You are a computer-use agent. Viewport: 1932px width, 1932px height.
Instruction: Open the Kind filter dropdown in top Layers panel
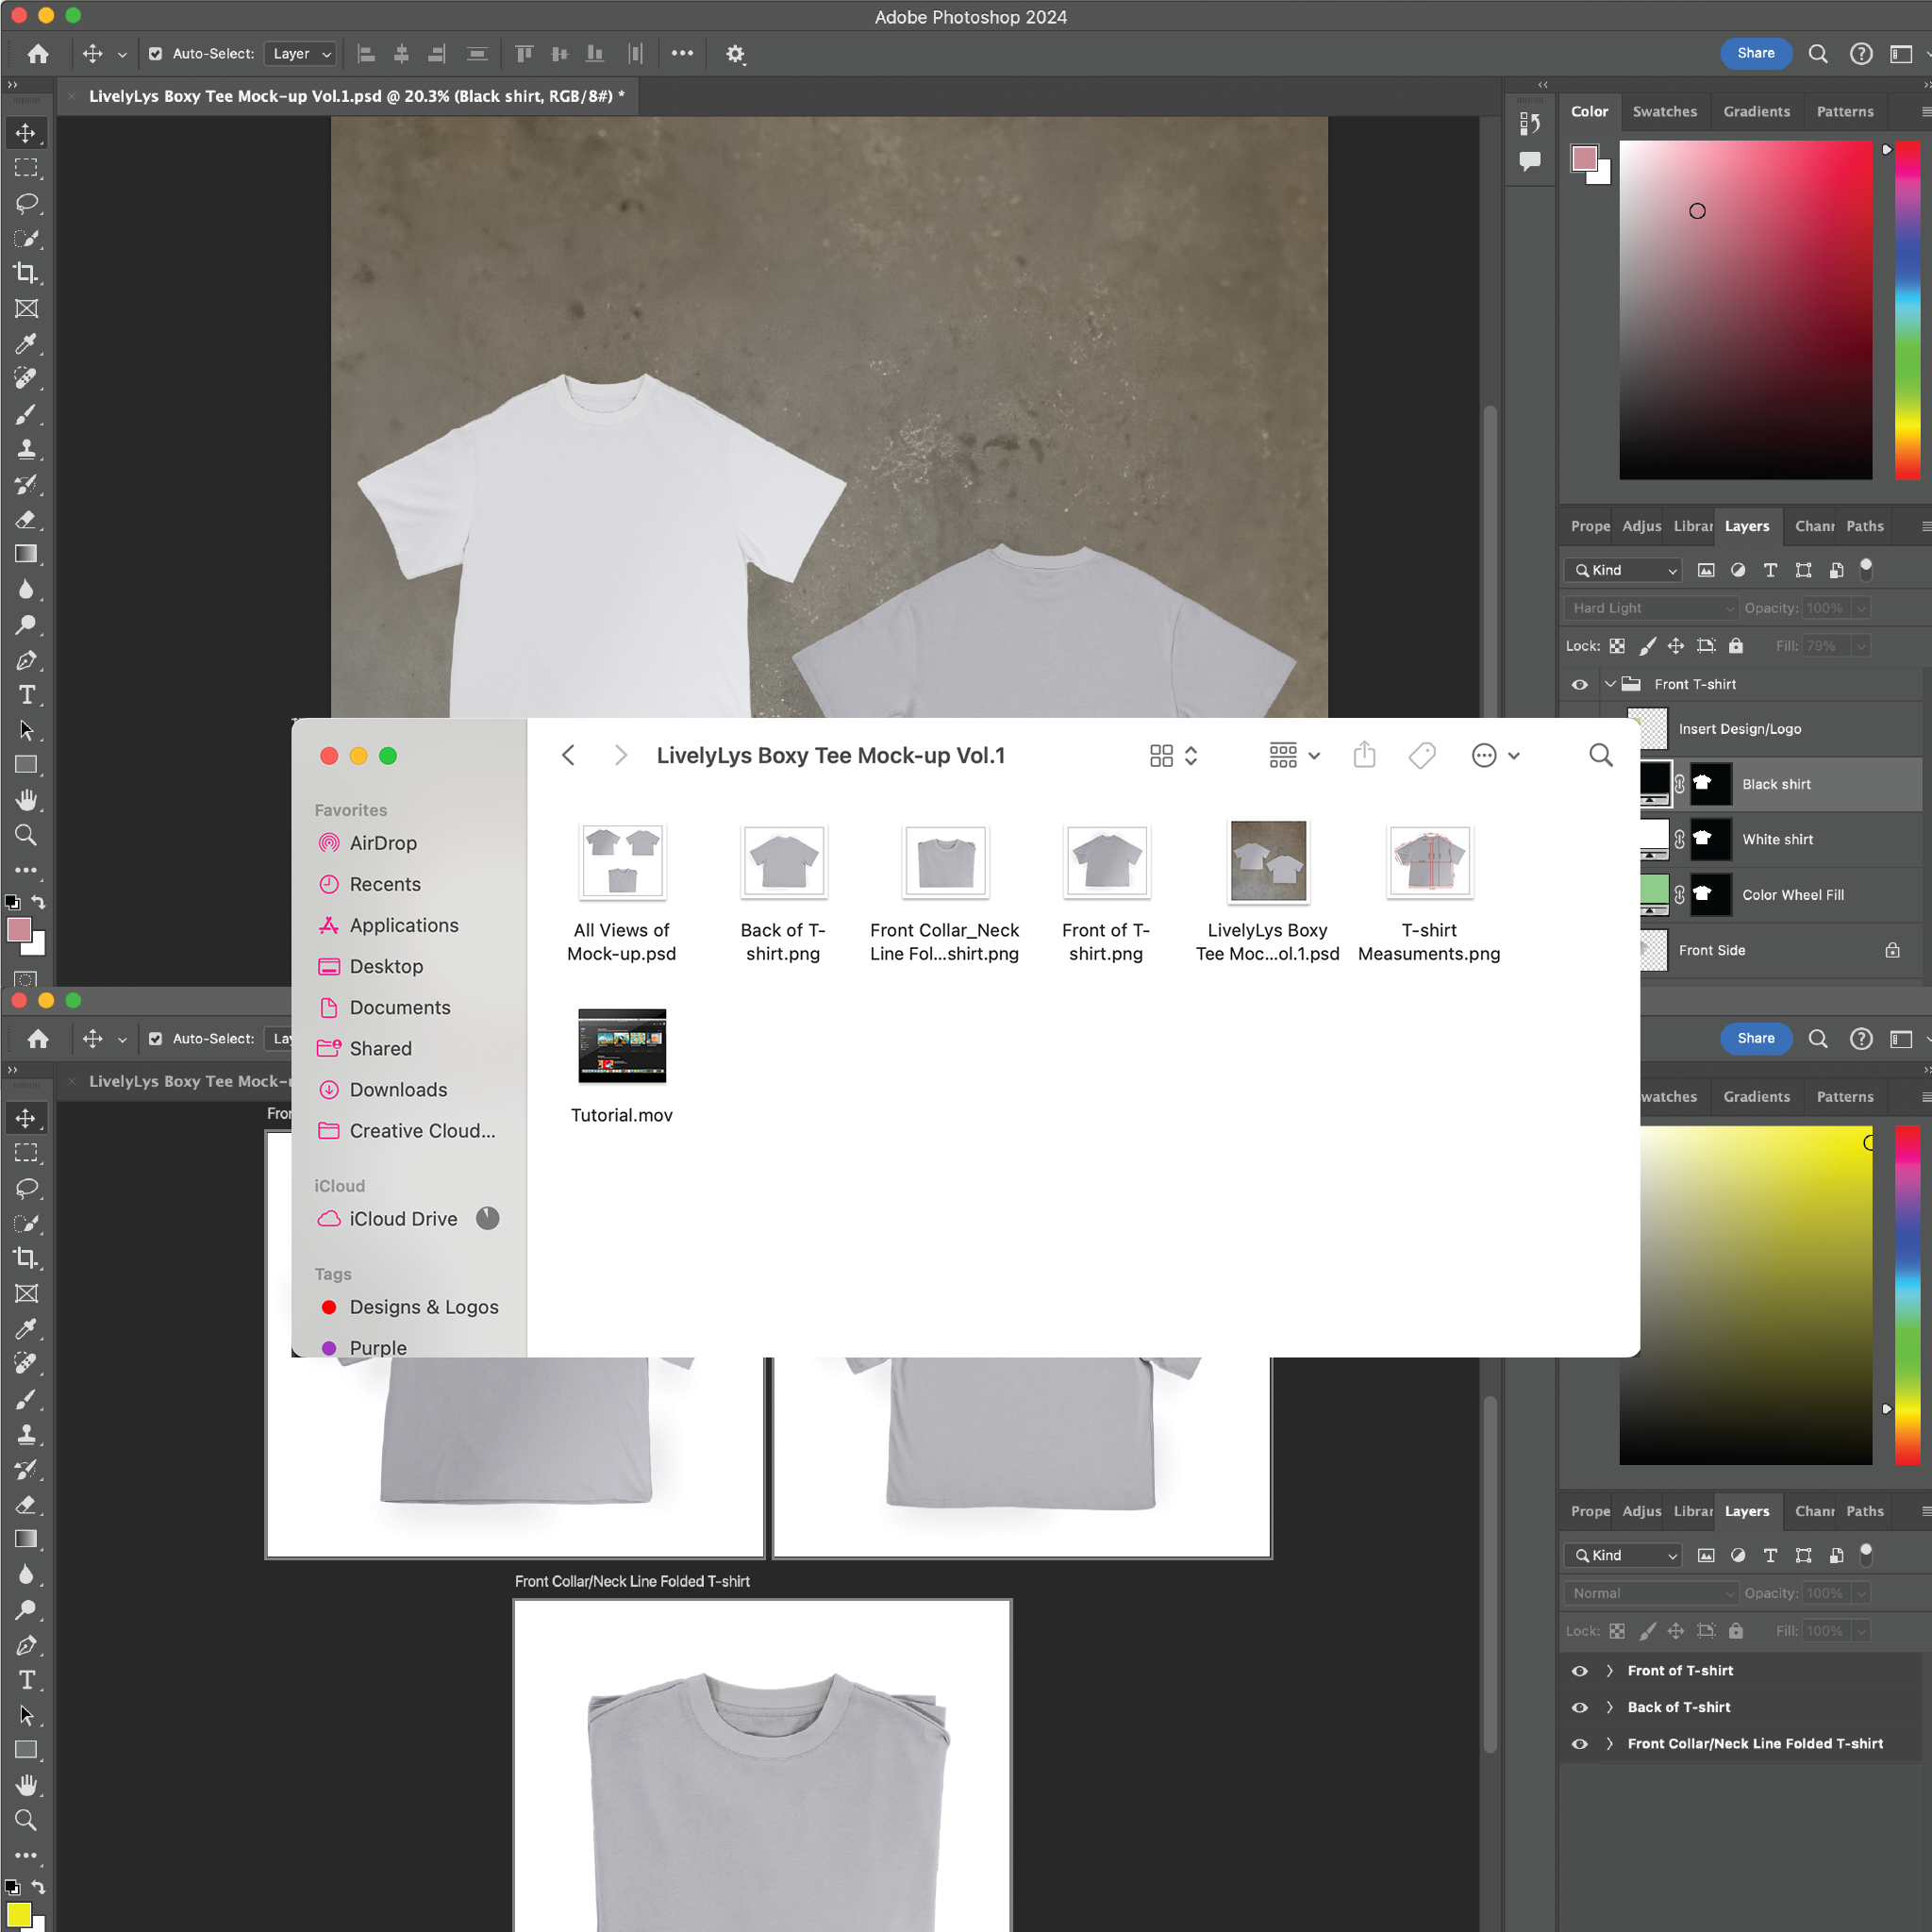click(x=1624, y=570)
